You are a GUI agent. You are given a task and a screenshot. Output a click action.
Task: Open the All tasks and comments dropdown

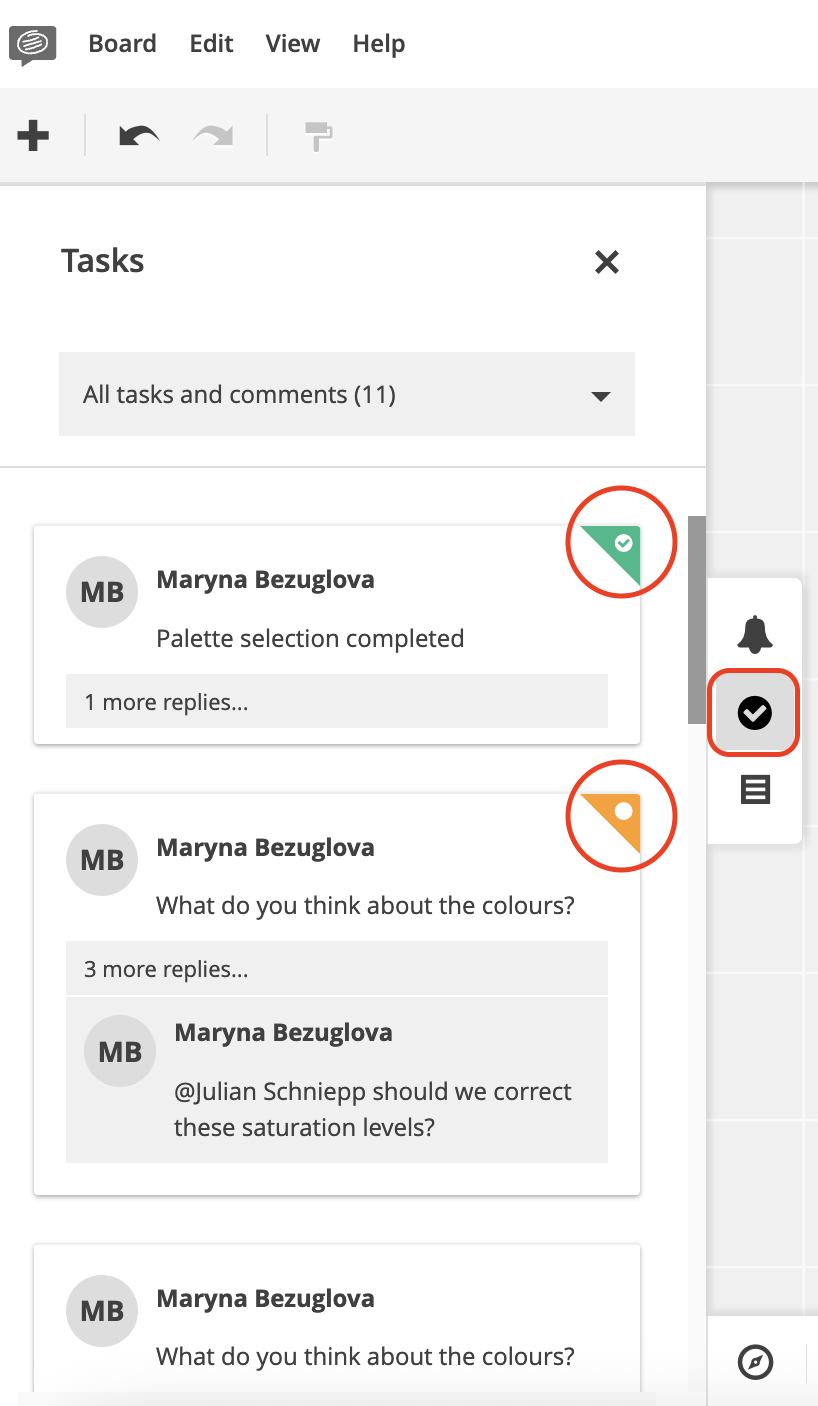click(347, 394)
